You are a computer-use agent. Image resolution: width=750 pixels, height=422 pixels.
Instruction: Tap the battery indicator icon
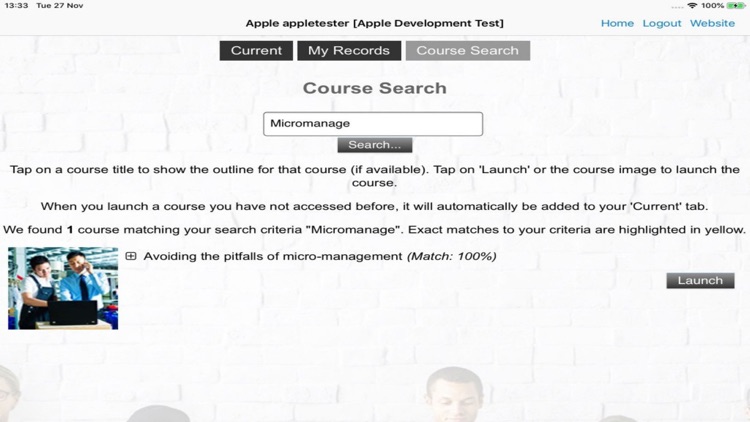736,6
